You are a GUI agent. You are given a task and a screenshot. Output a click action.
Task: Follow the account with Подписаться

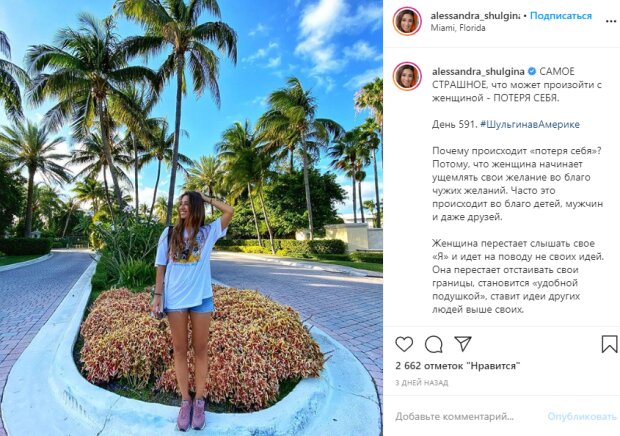pyautogui.click(x=561, y=16)
